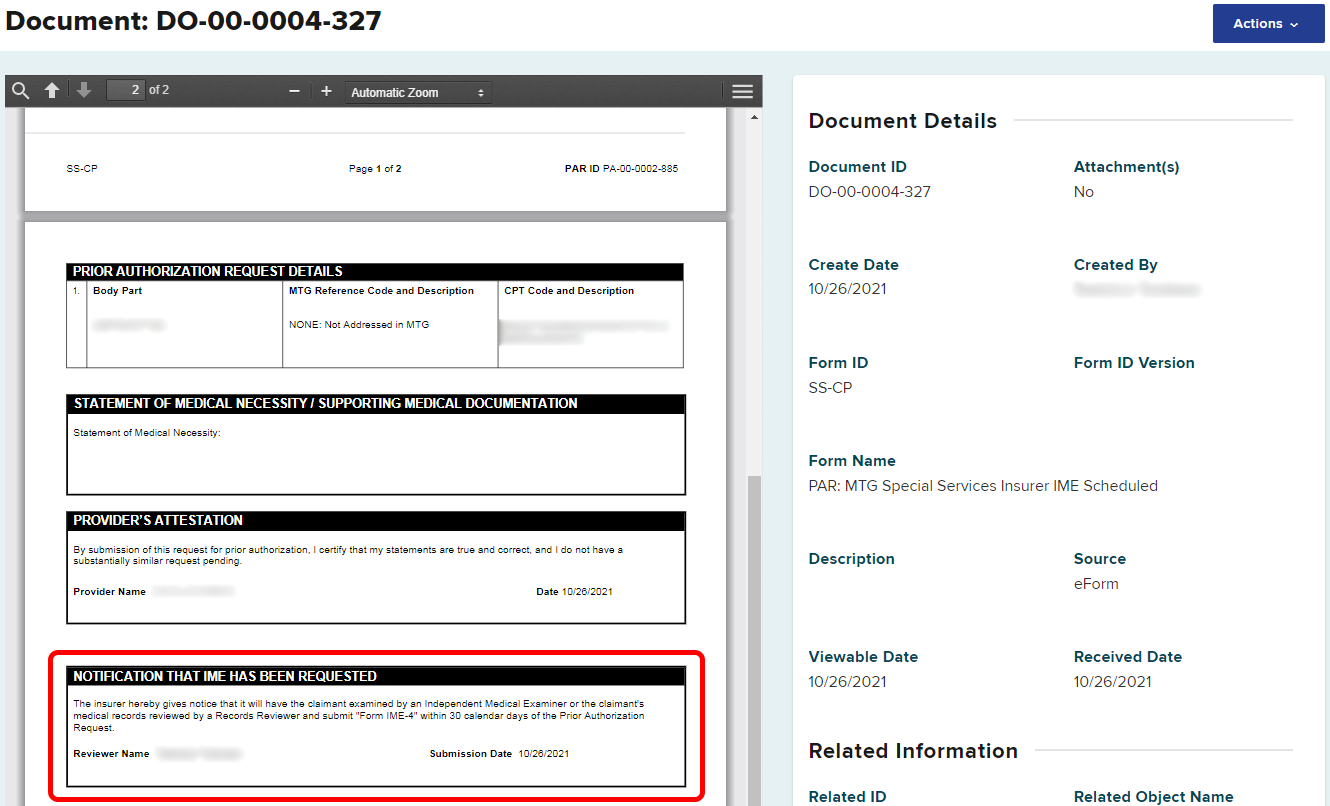1330x806 pixels.
Task: Click the Provider's Attestation section header
Action: [158, 520]
